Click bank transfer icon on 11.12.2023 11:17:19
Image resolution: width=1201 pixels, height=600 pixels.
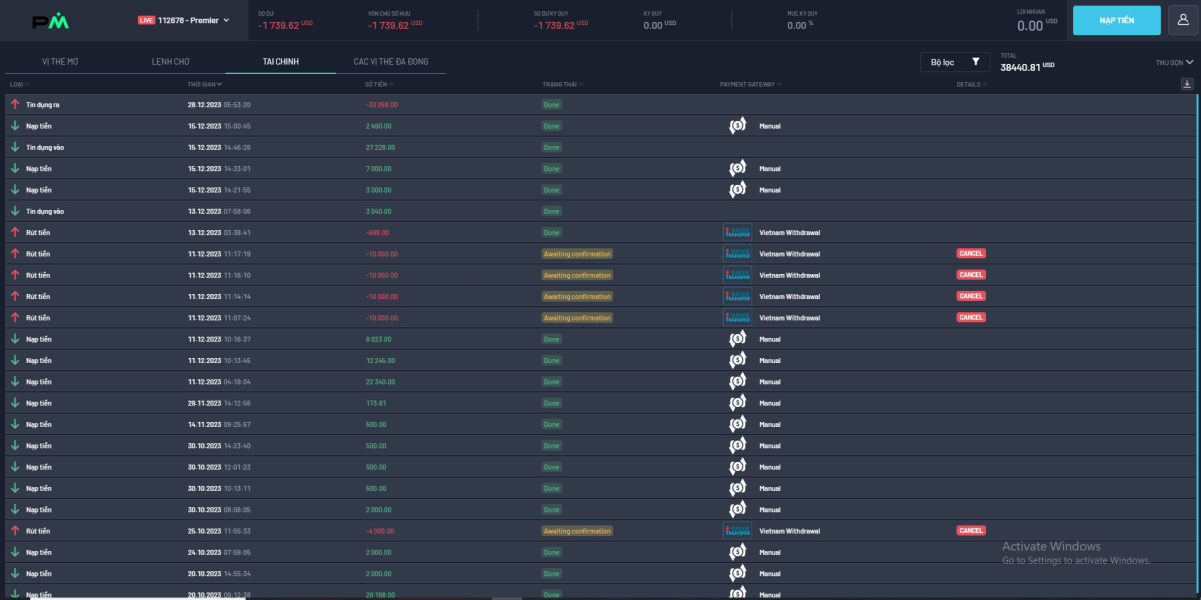point(737,254)
